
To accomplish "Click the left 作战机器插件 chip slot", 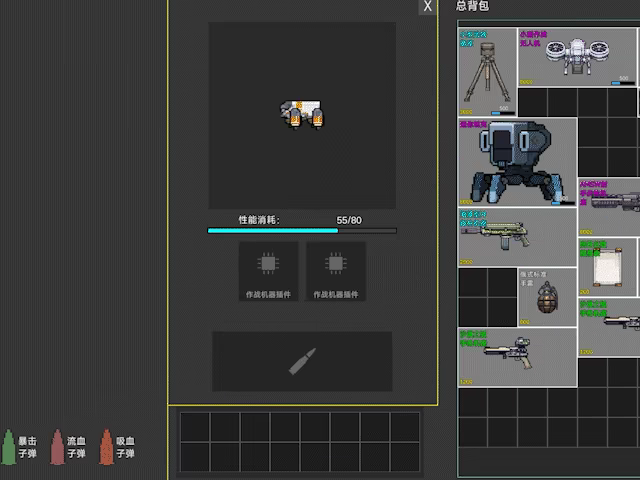I will click(268, 271).
